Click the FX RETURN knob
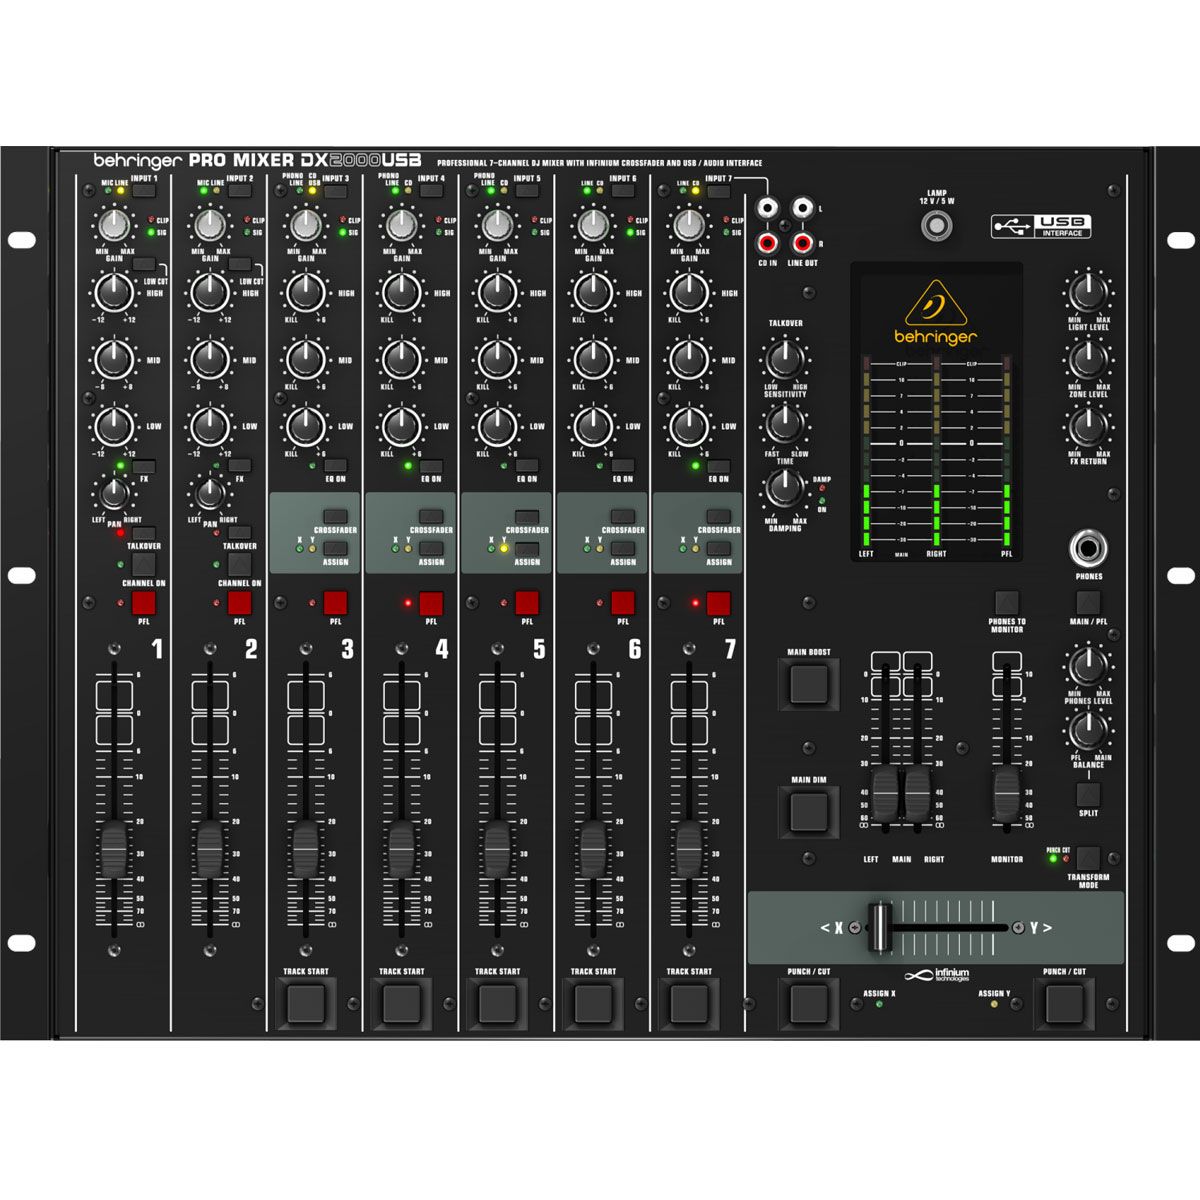 1088,426
